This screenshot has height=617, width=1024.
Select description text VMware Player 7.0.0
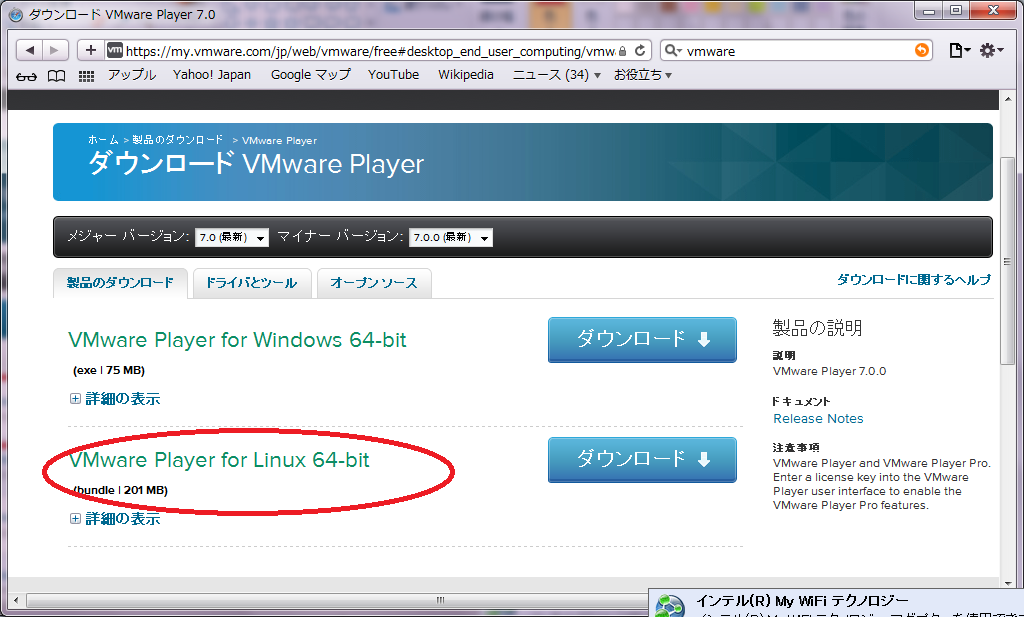[x=829, y=371]
